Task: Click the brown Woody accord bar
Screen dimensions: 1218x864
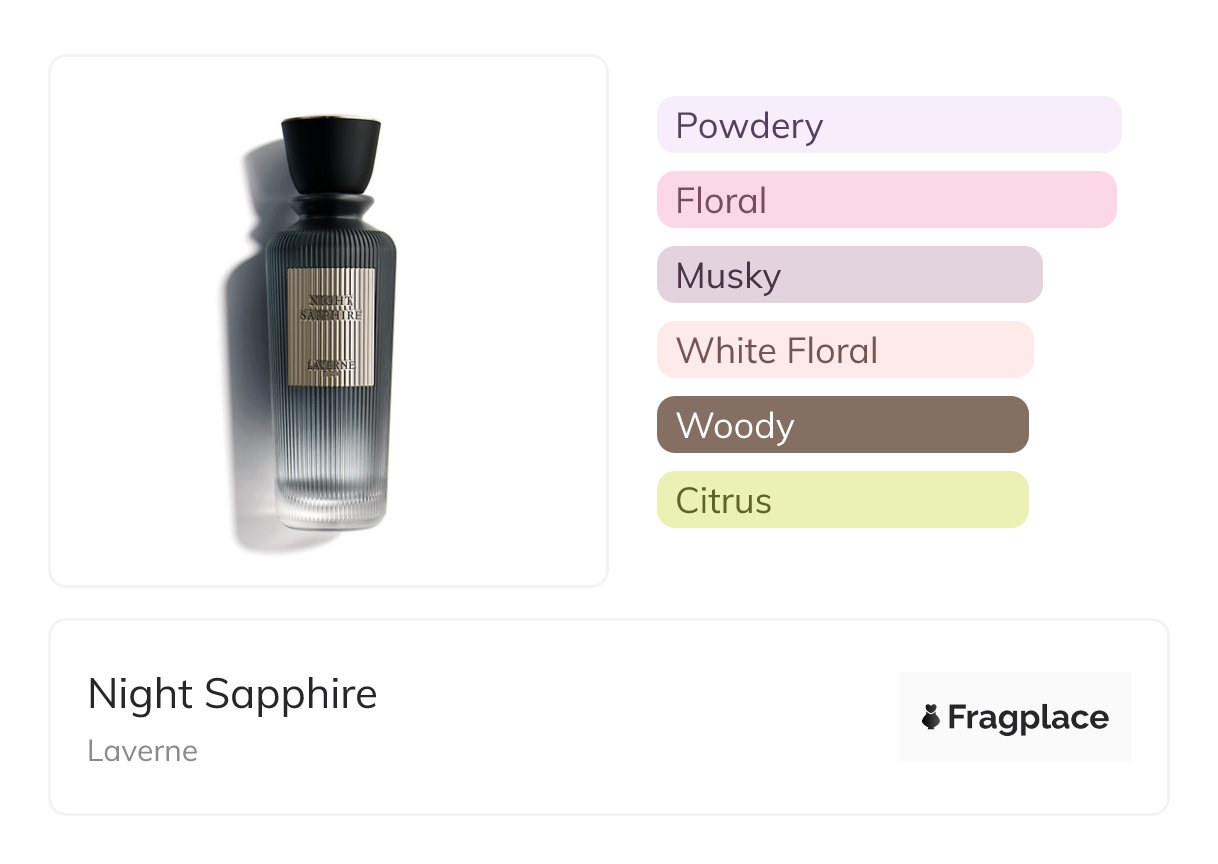Action: [842, 425]
